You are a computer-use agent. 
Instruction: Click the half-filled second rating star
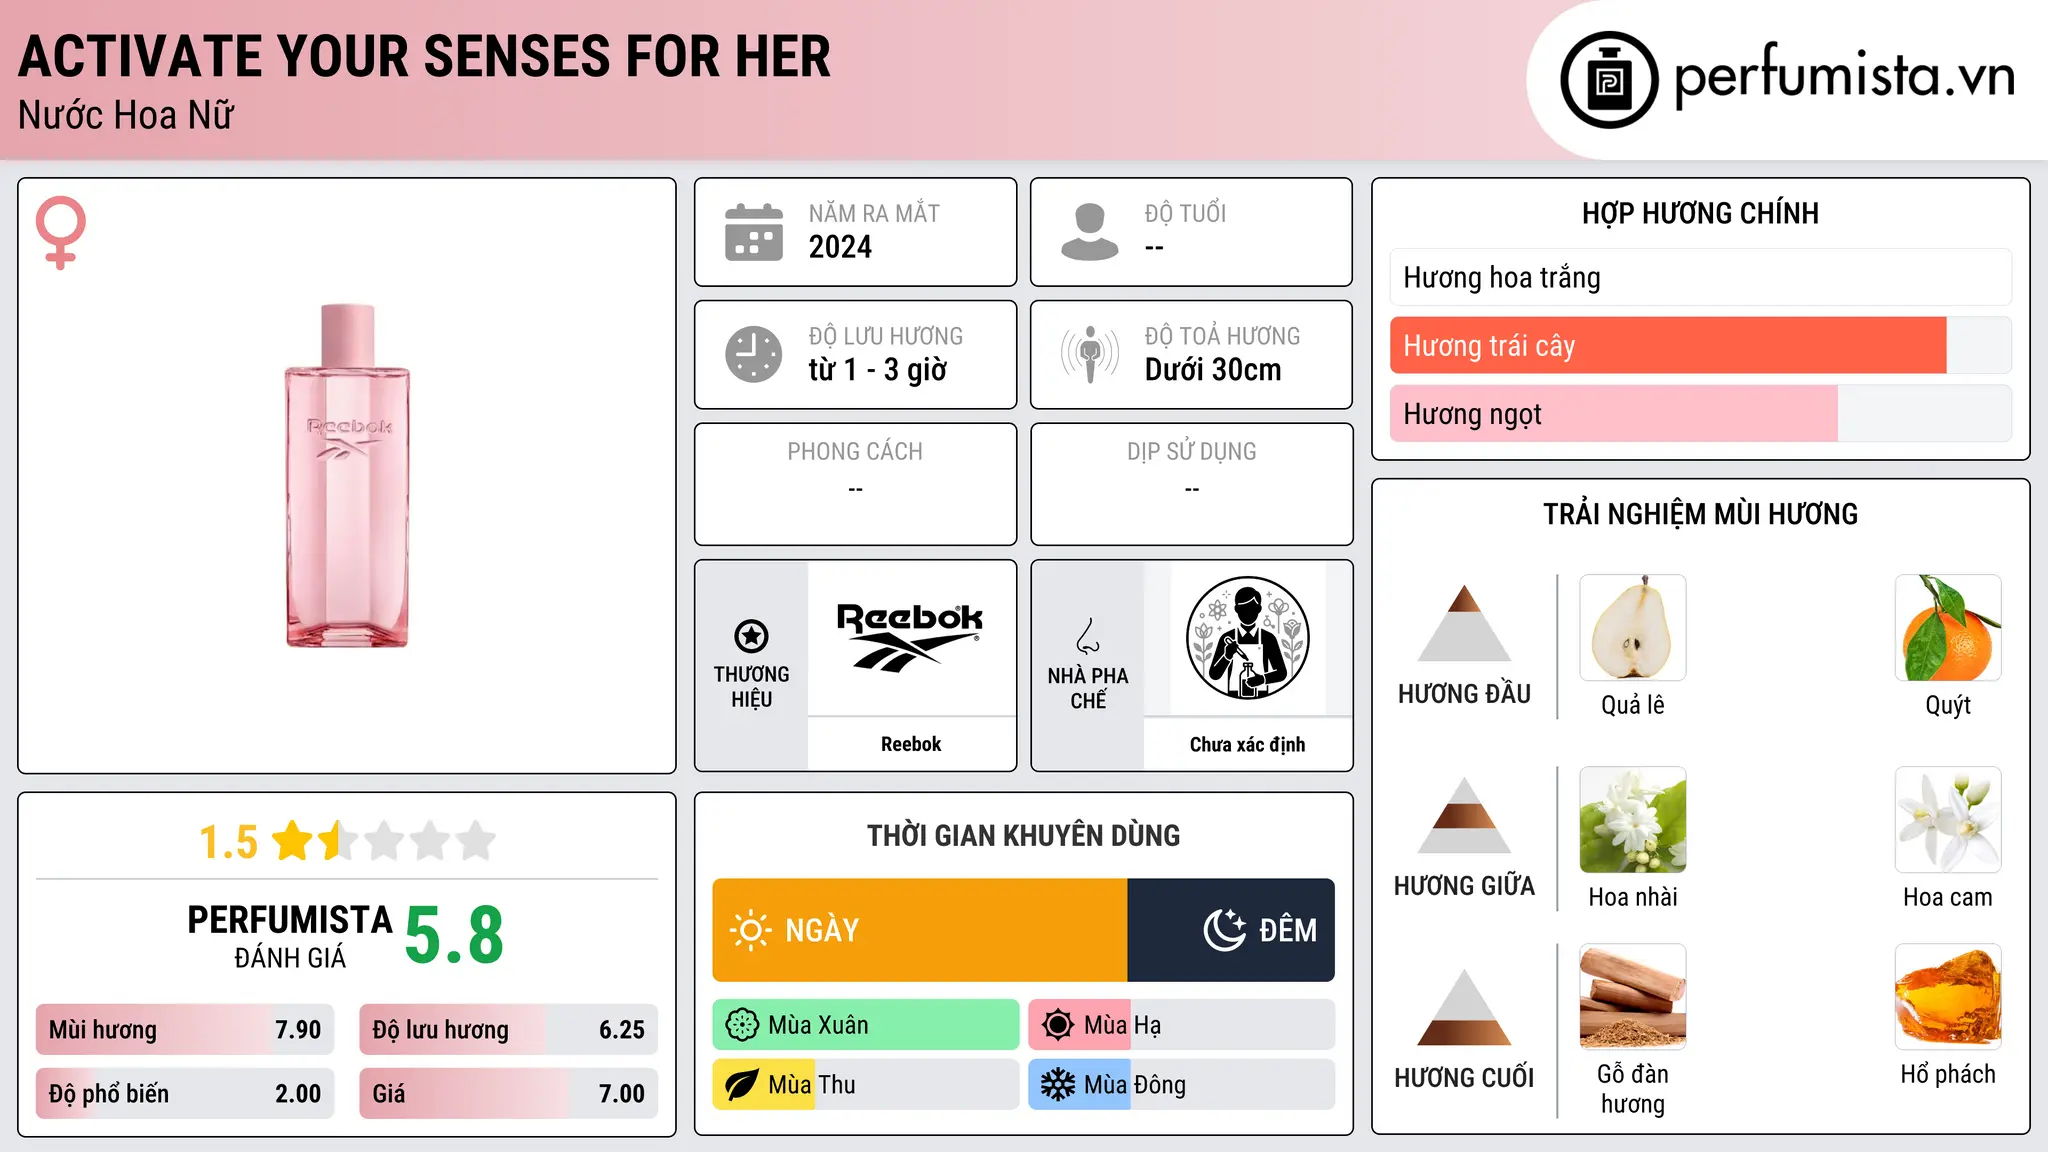tap(339, 841)
